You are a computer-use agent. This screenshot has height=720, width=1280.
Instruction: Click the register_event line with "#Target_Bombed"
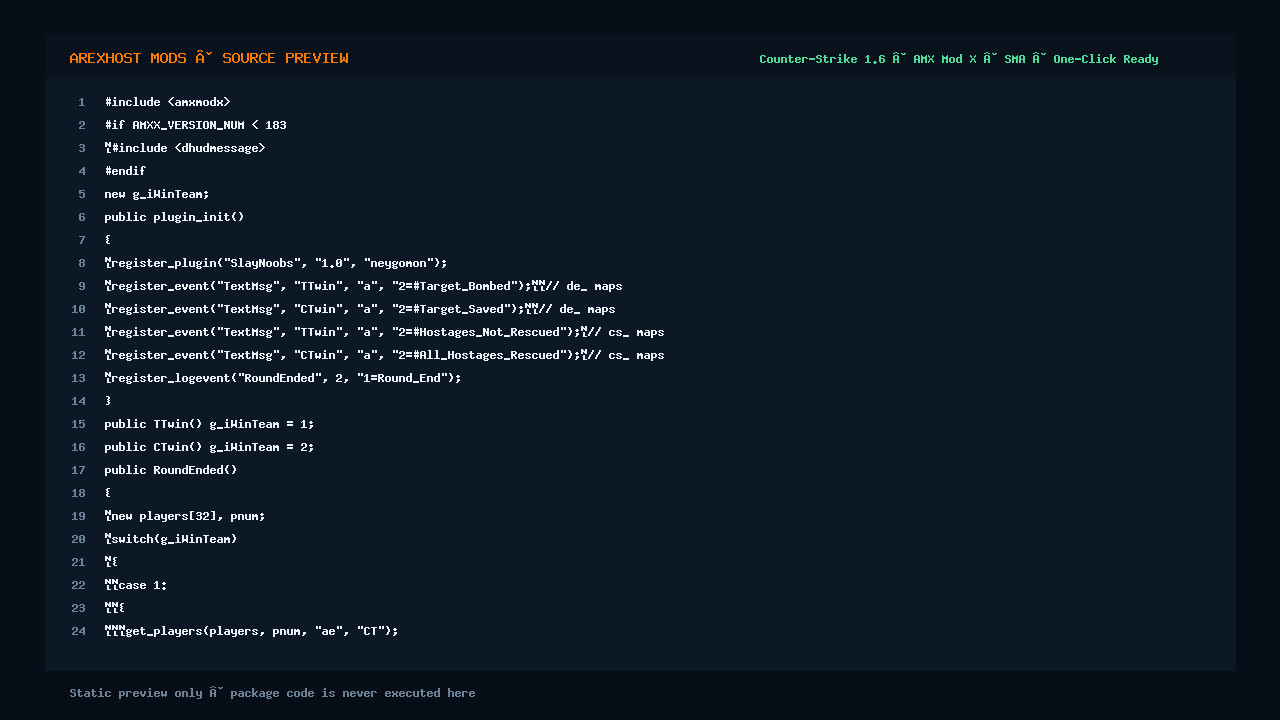363,286
